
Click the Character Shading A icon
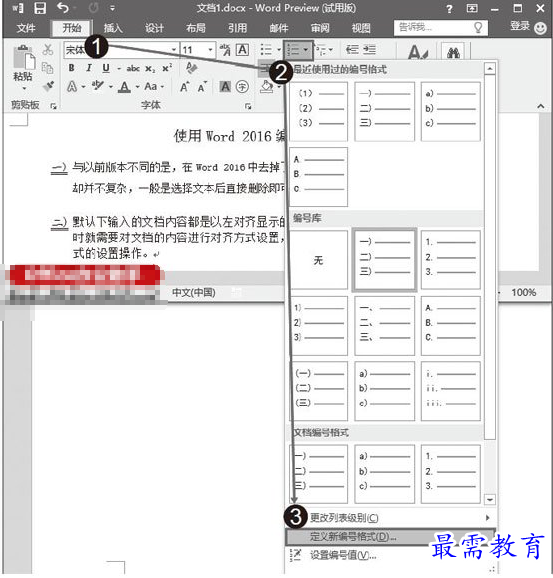pyautogui.click(x=225, y=87)
